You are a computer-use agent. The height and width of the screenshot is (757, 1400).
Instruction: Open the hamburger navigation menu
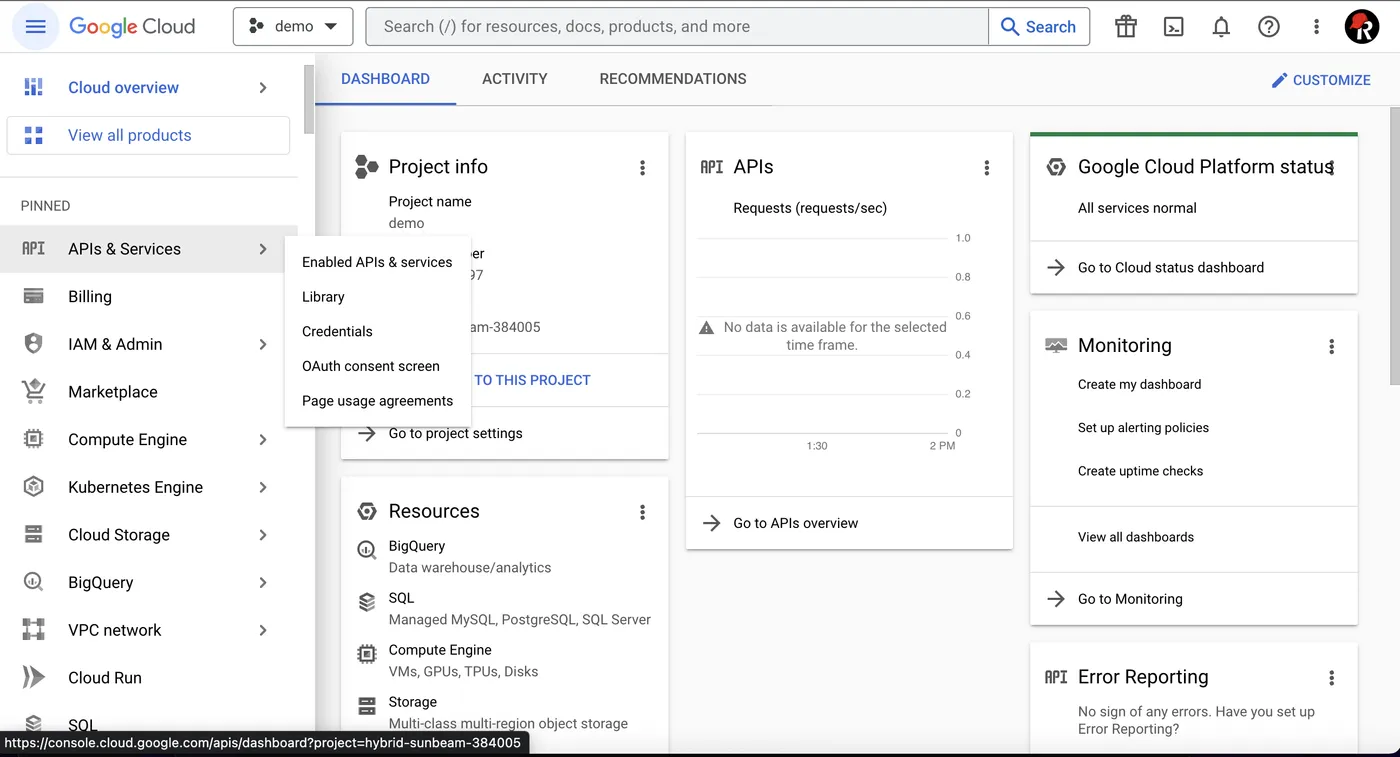(35, 27)
